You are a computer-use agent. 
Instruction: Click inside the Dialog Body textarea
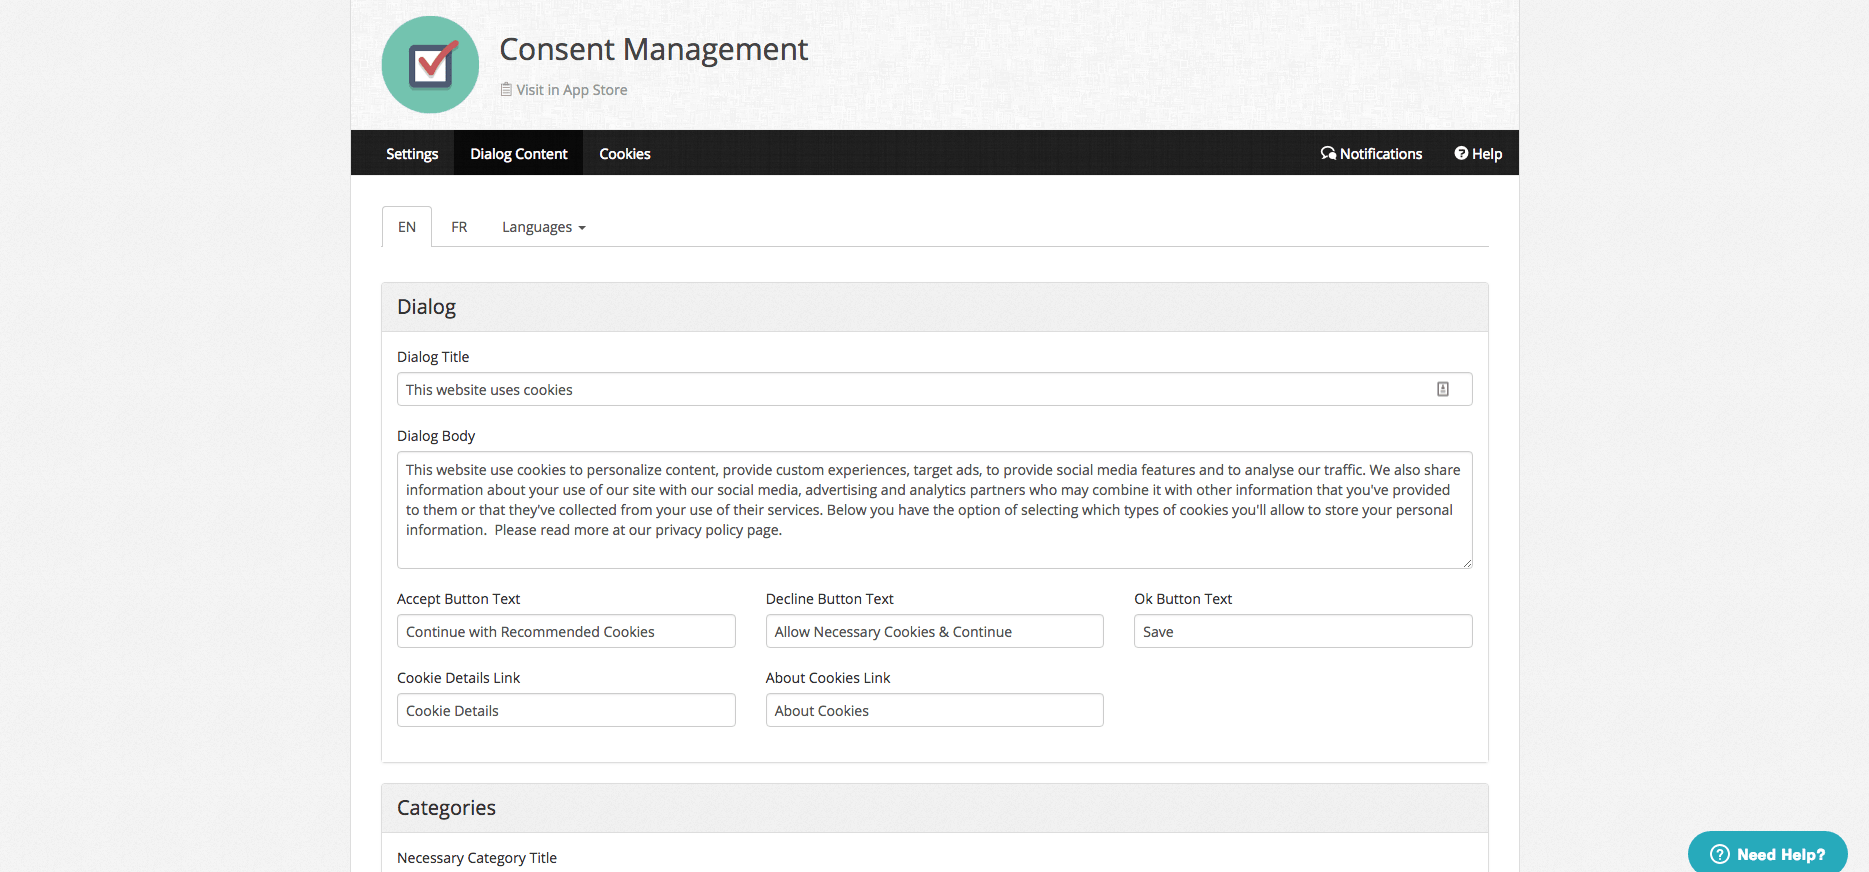pyautogui.click(x=934, y=510)
